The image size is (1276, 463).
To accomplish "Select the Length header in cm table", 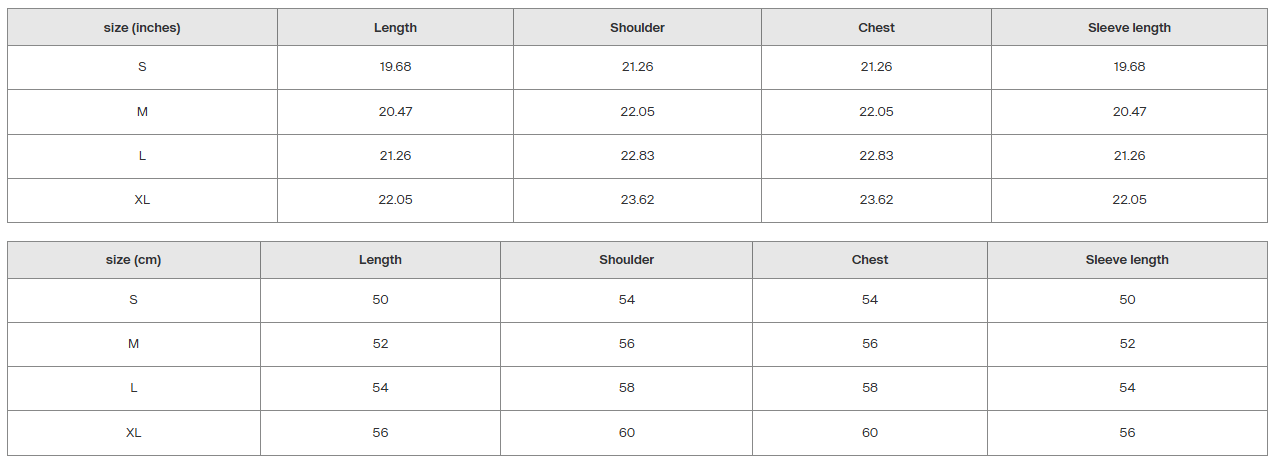I will pyautogui.click(x=380, y=260).
